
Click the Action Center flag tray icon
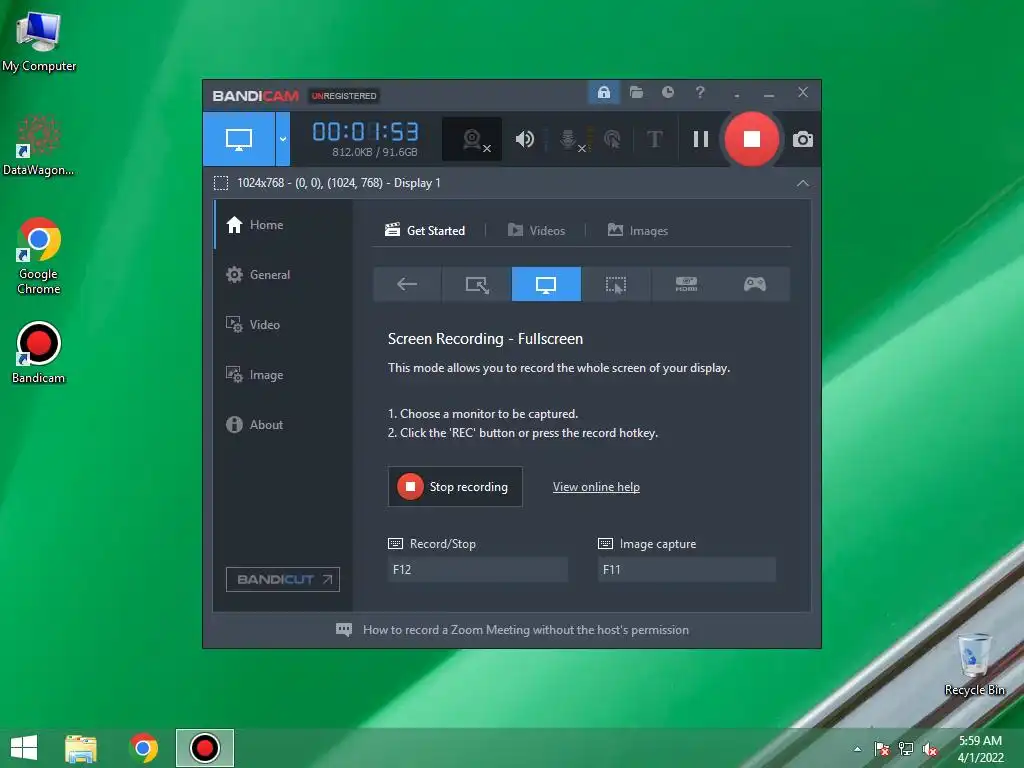(x=882, y=749)
